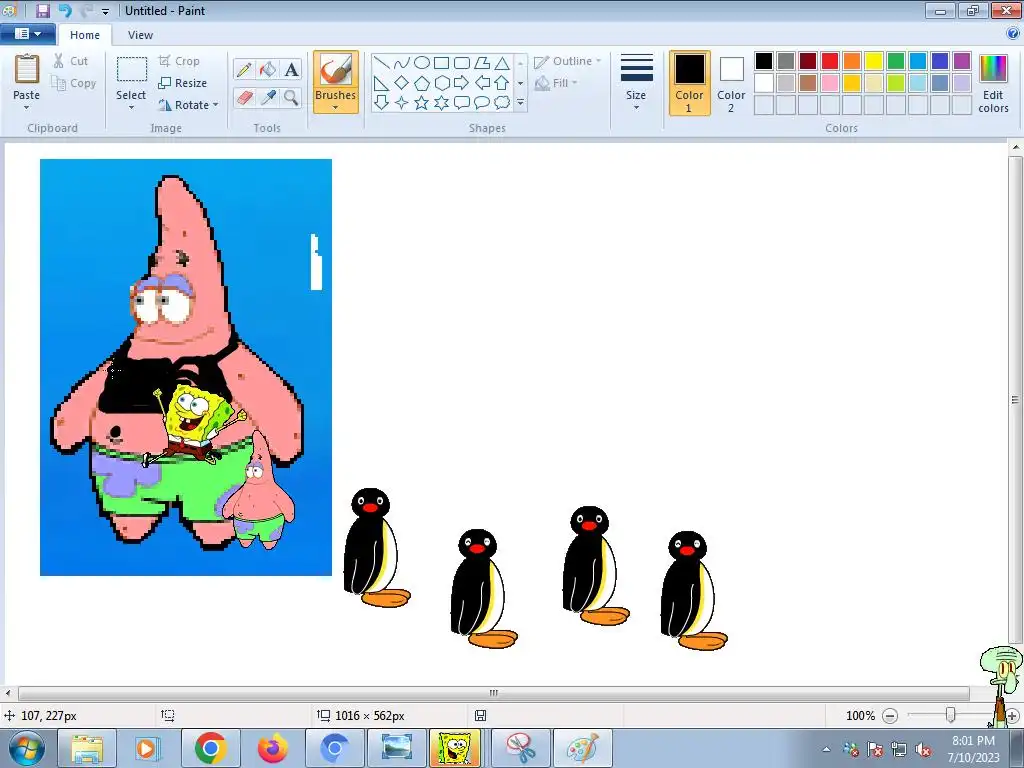
Task: Select the Text tool
Action: [x=291, y=69]
